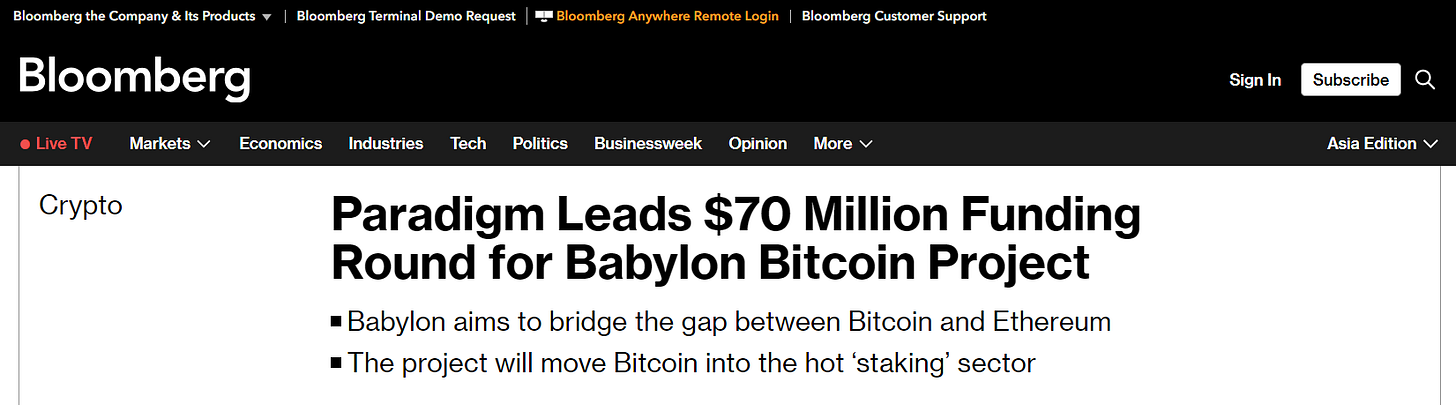Visit Bloomberg Customer Support link

(x=894, y=16)
